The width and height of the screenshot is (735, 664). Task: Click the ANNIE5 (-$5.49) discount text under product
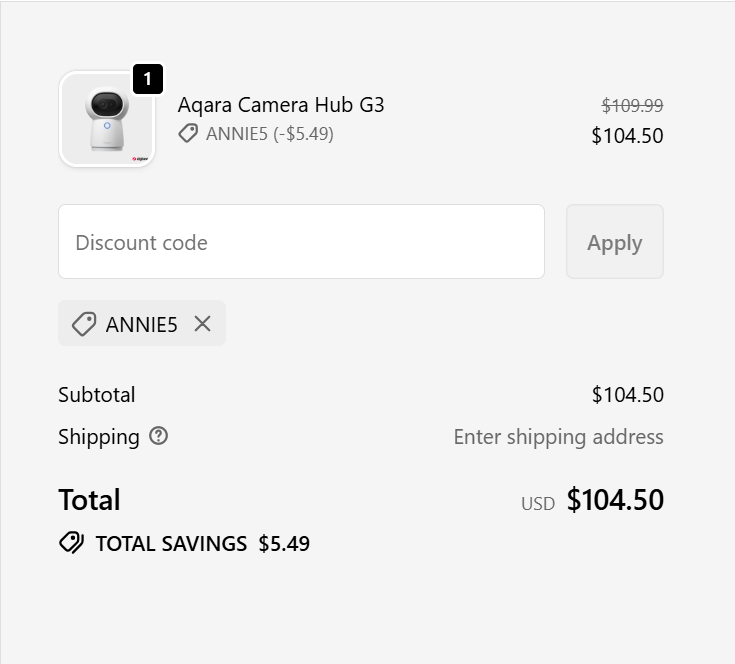coord(270,133)
